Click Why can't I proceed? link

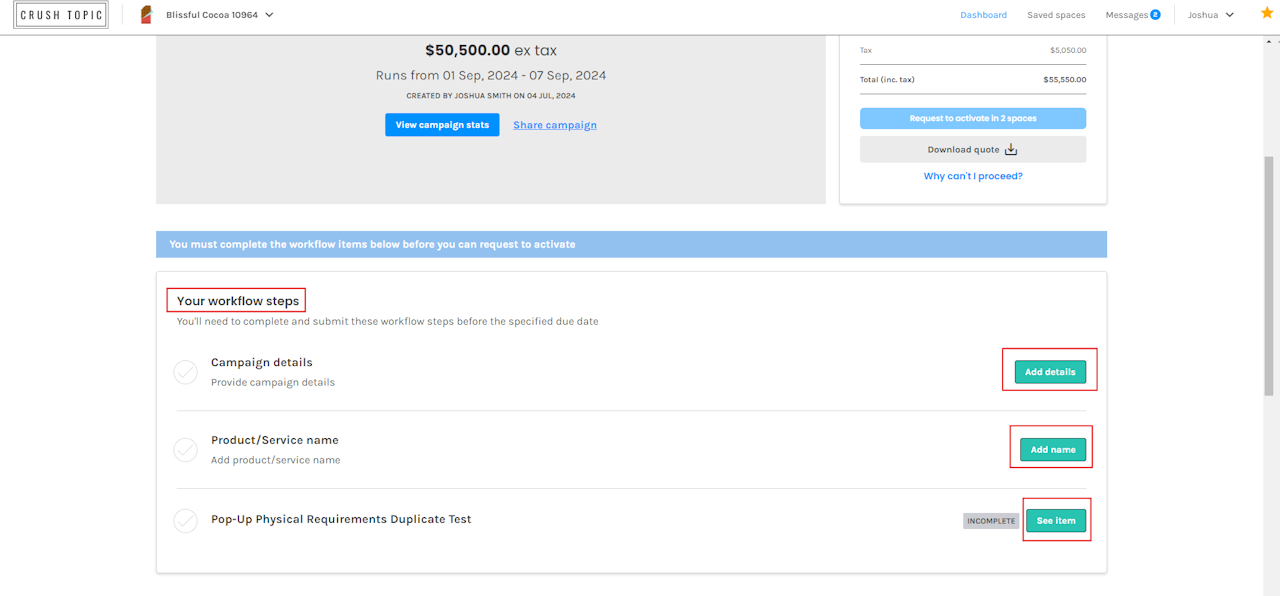pyautogui.click(x=973, y=176)
